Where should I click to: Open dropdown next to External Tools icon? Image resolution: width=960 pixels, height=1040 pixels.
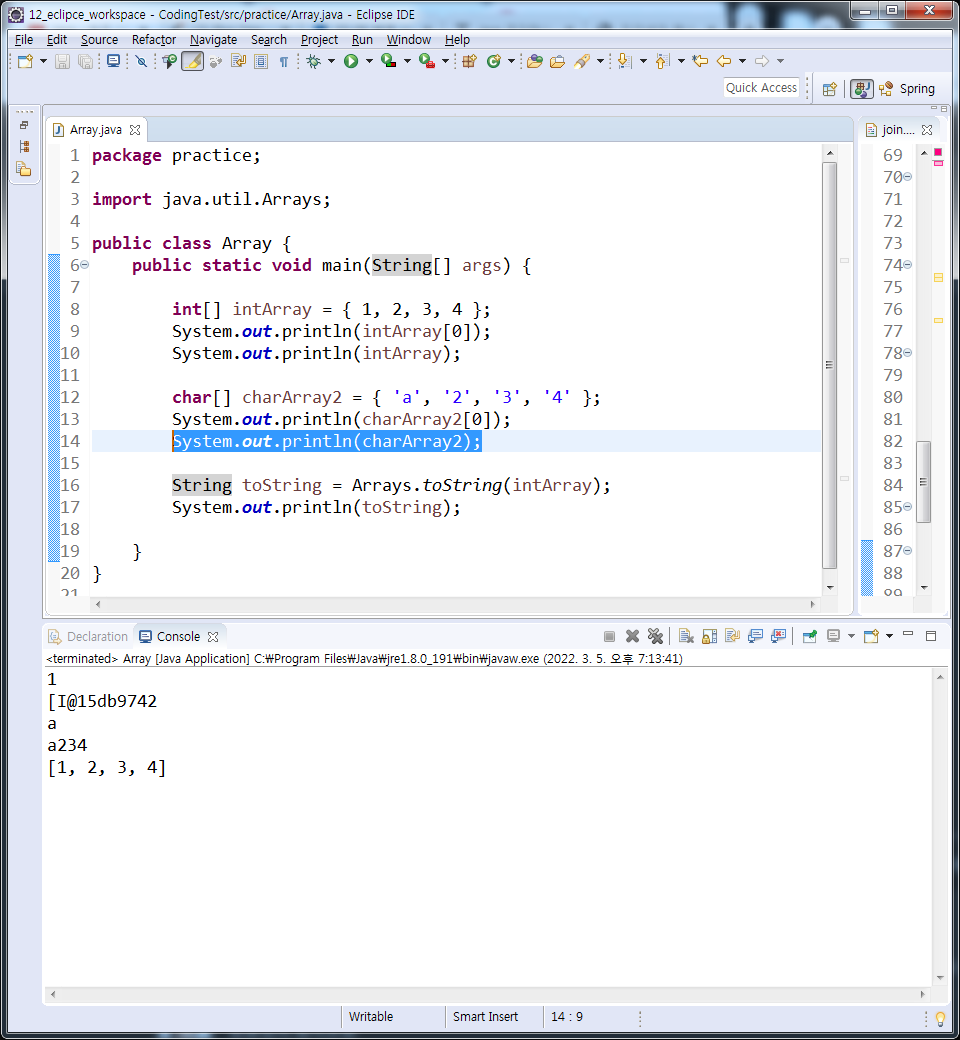pos(445,62)
